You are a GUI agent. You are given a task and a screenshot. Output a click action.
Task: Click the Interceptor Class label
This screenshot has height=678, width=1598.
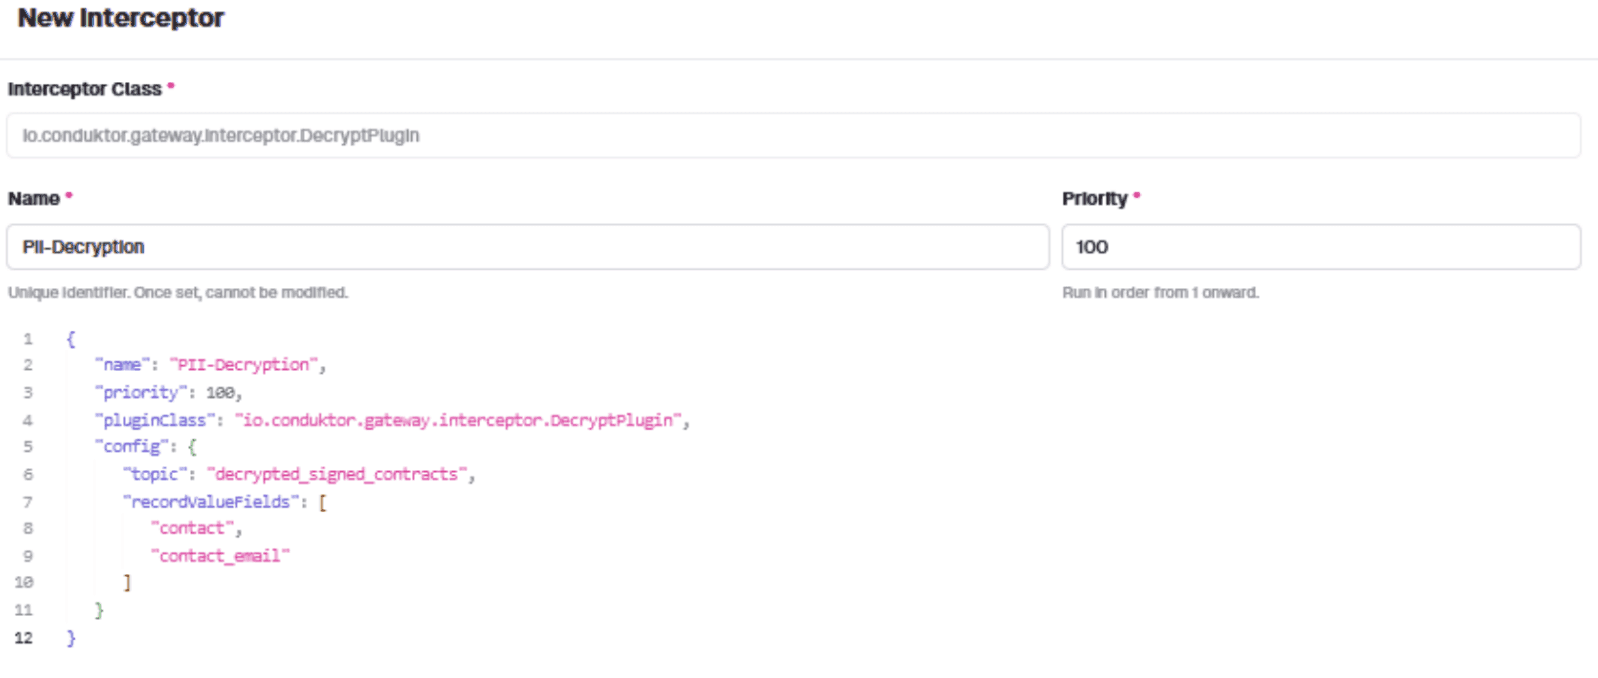85,89
